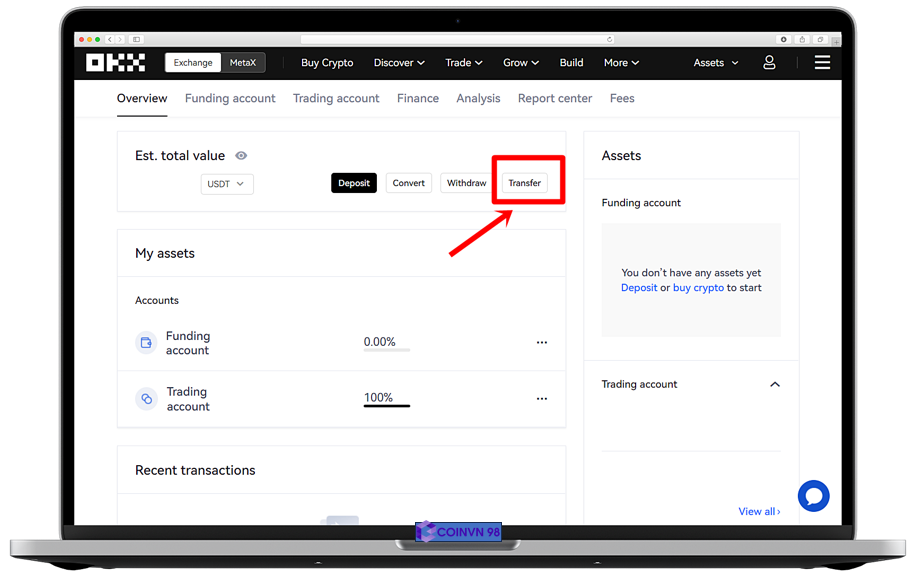Open the USDT currency dropdown

(x=227, y=184)
